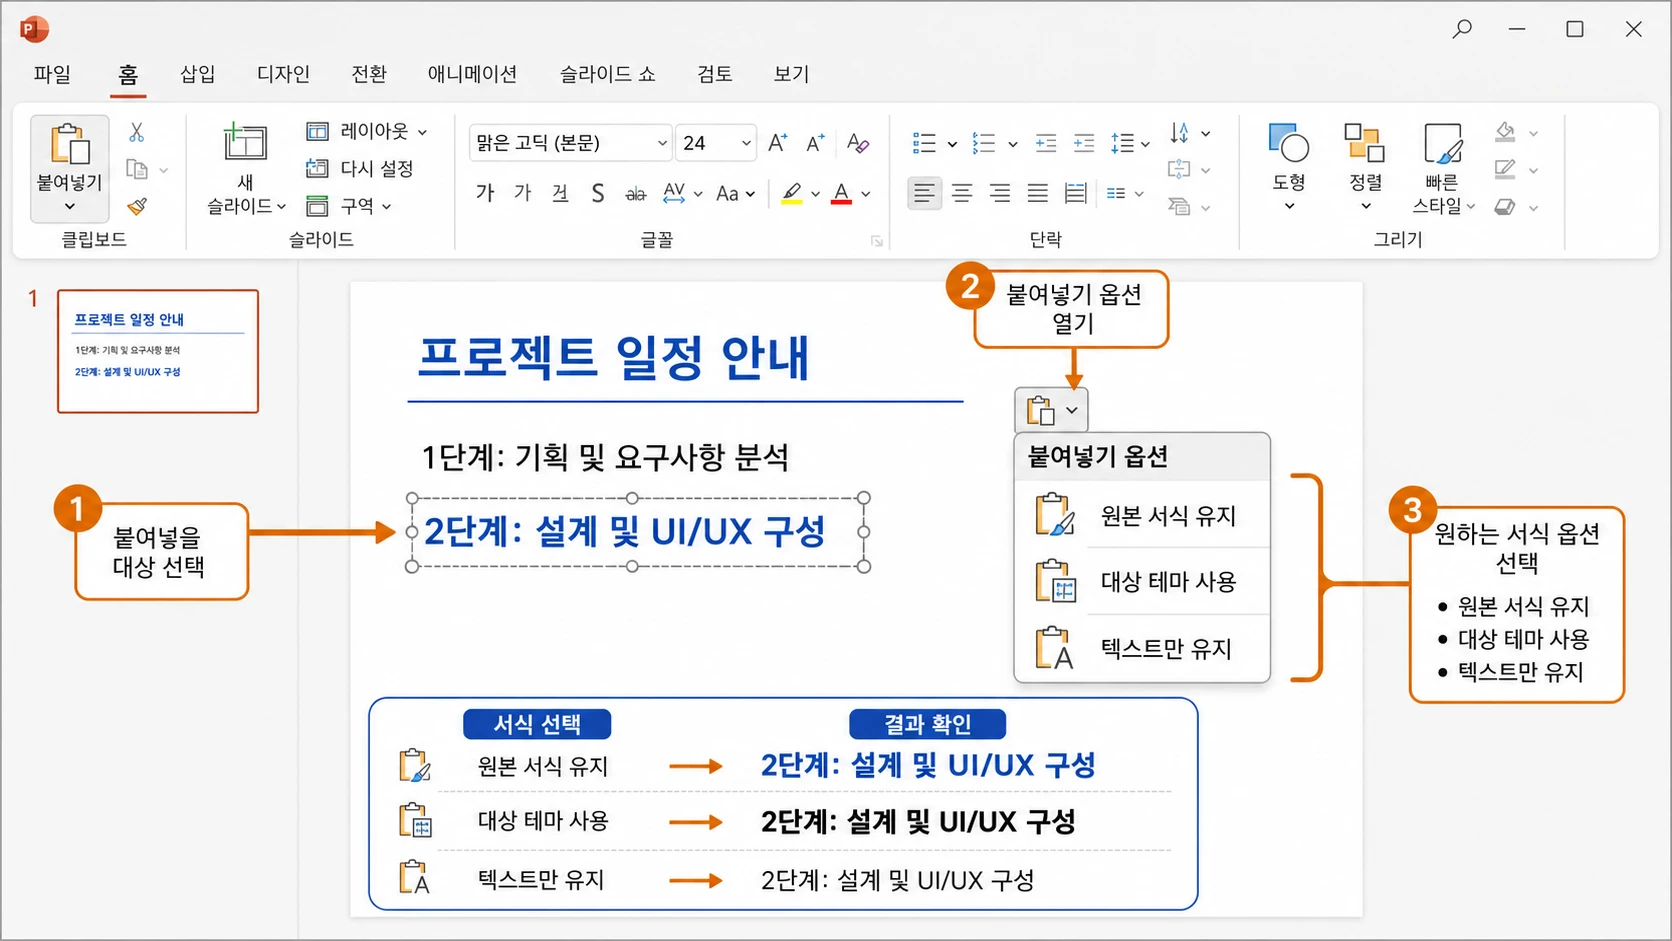Click the 새 슬라이드 new slide icon

click(x=244, y=142)
